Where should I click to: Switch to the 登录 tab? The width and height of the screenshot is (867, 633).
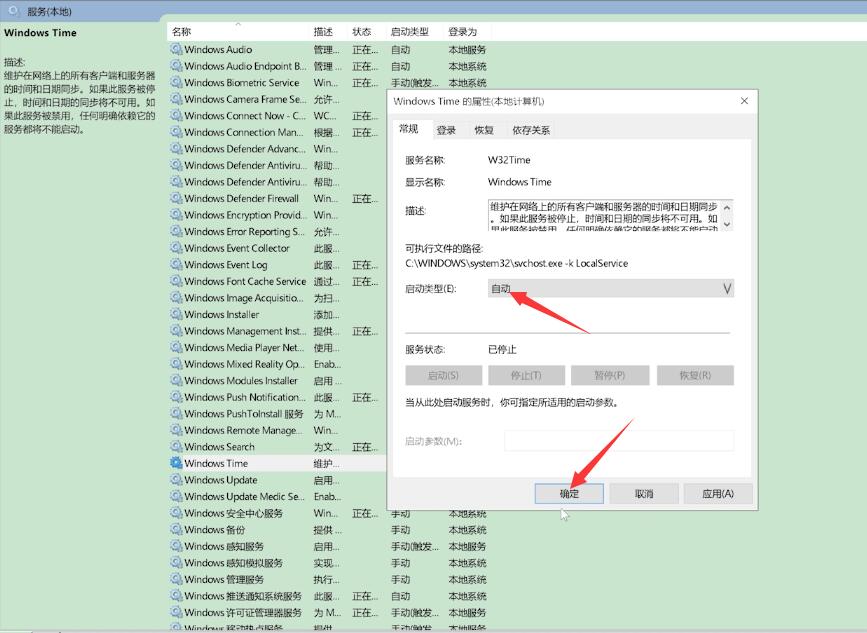[x=446, y=130]
